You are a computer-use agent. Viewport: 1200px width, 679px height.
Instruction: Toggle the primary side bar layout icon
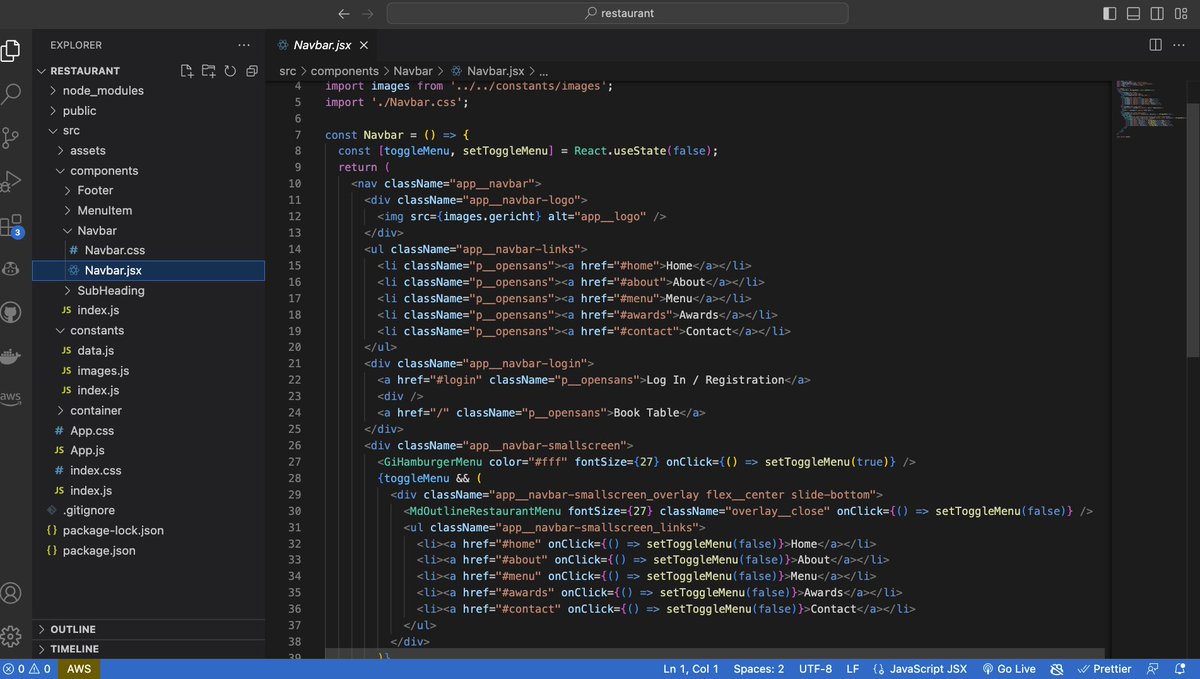coord(1110,14)
